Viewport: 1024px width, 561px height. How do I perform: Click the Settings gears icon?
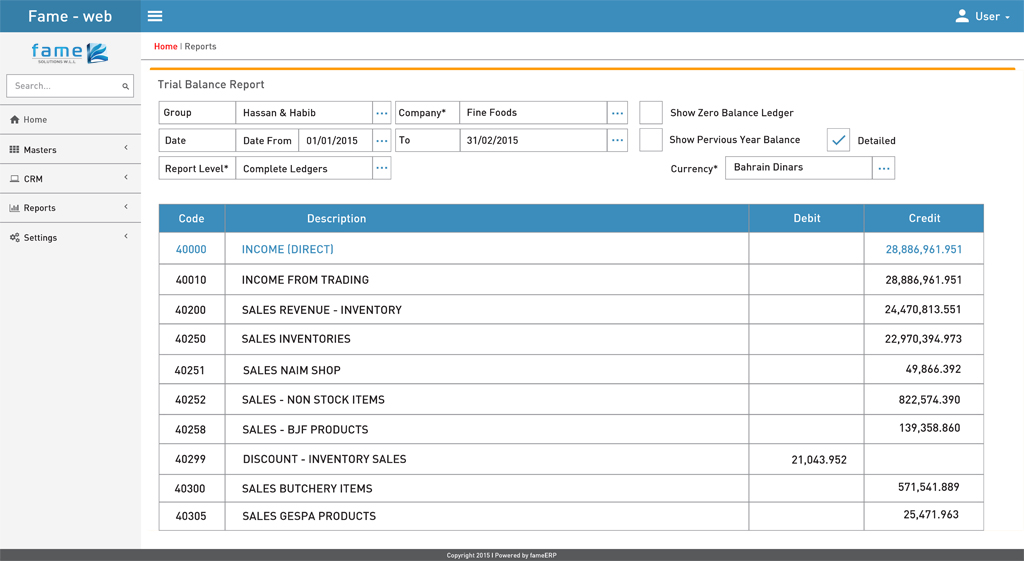pos(14,237)
